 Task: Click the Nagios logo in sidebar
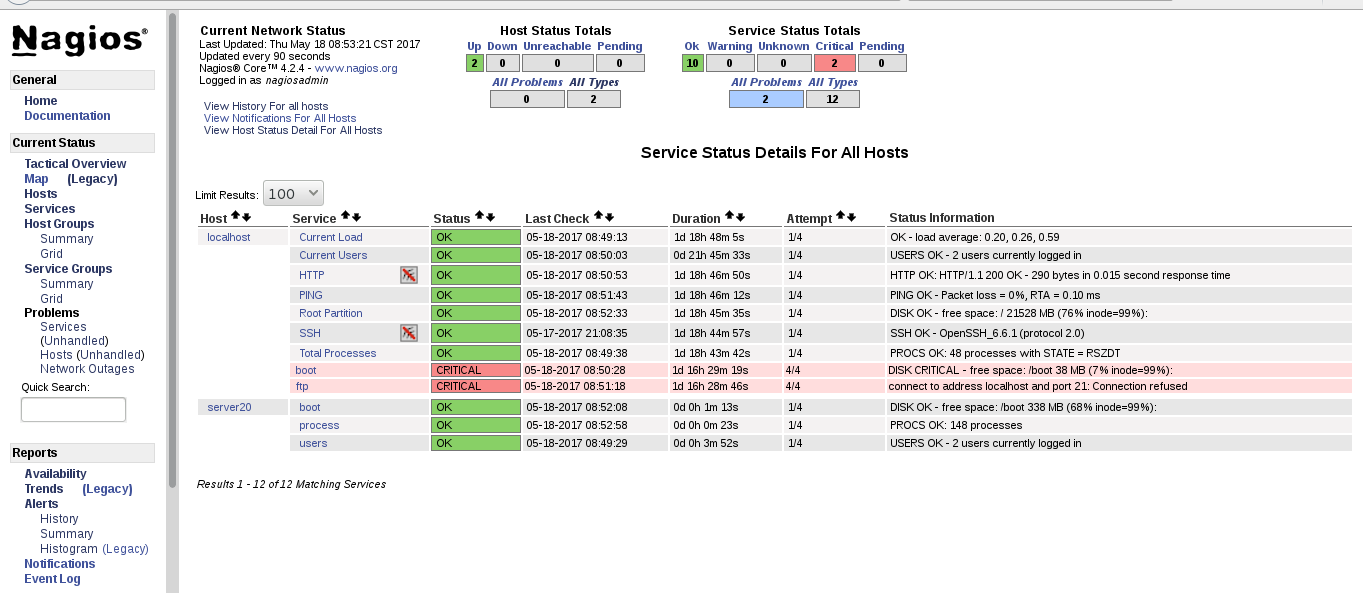tap(79, 40)
